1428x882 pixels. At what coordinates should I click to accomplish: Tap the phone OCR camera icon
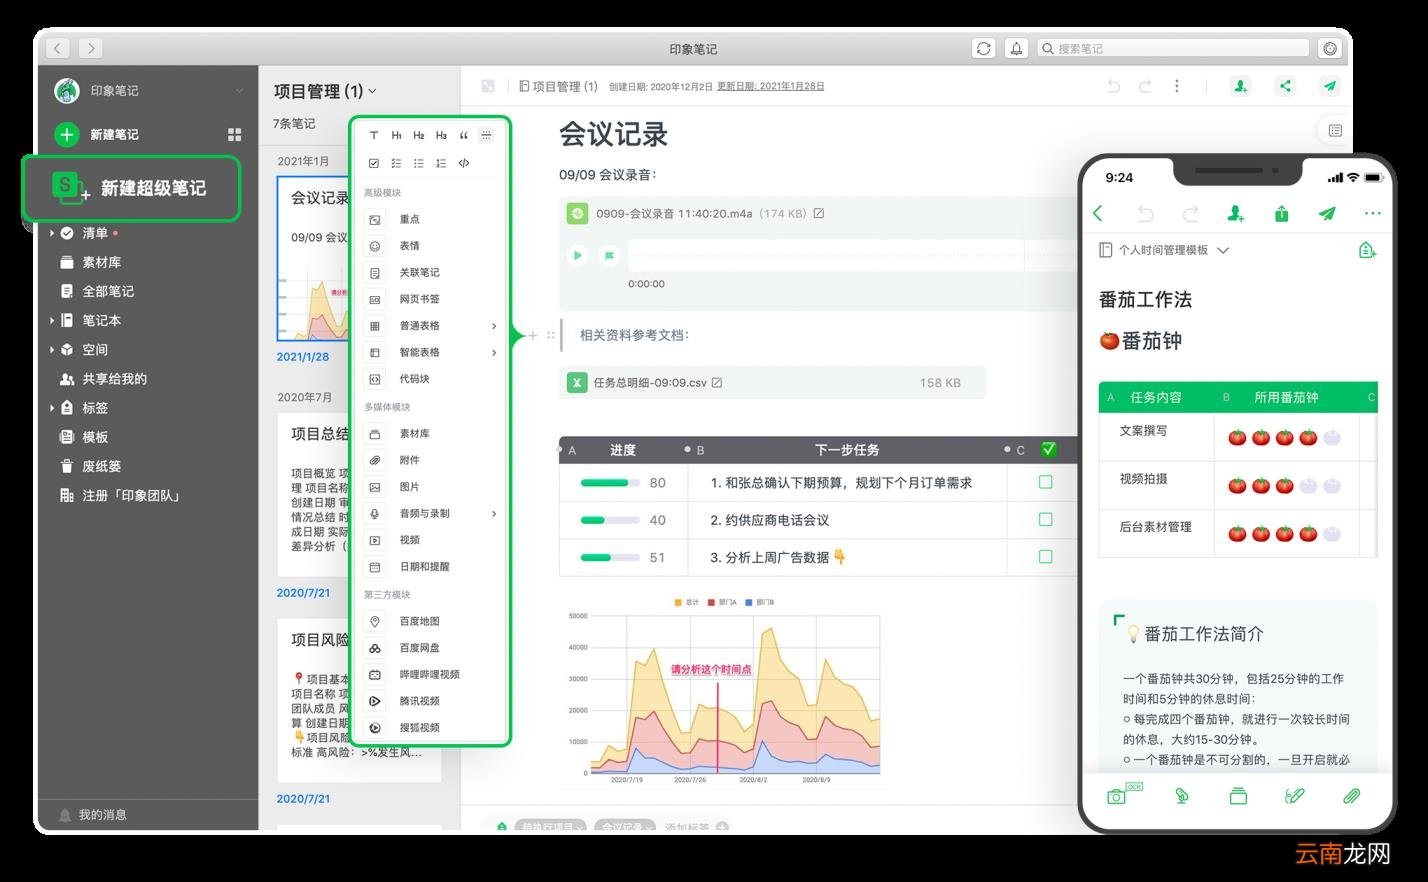(1123, 795)
